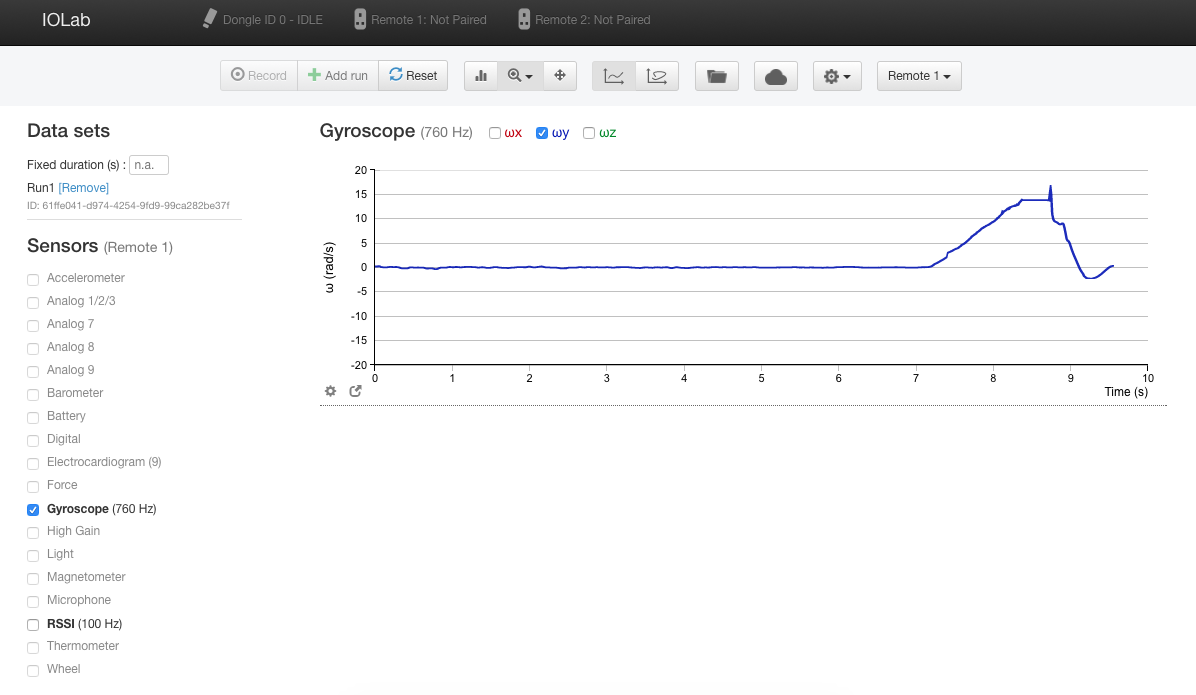Click the gyroscope peak on the plot
Screen dimensions: 1196x695
coord(1050,186)
